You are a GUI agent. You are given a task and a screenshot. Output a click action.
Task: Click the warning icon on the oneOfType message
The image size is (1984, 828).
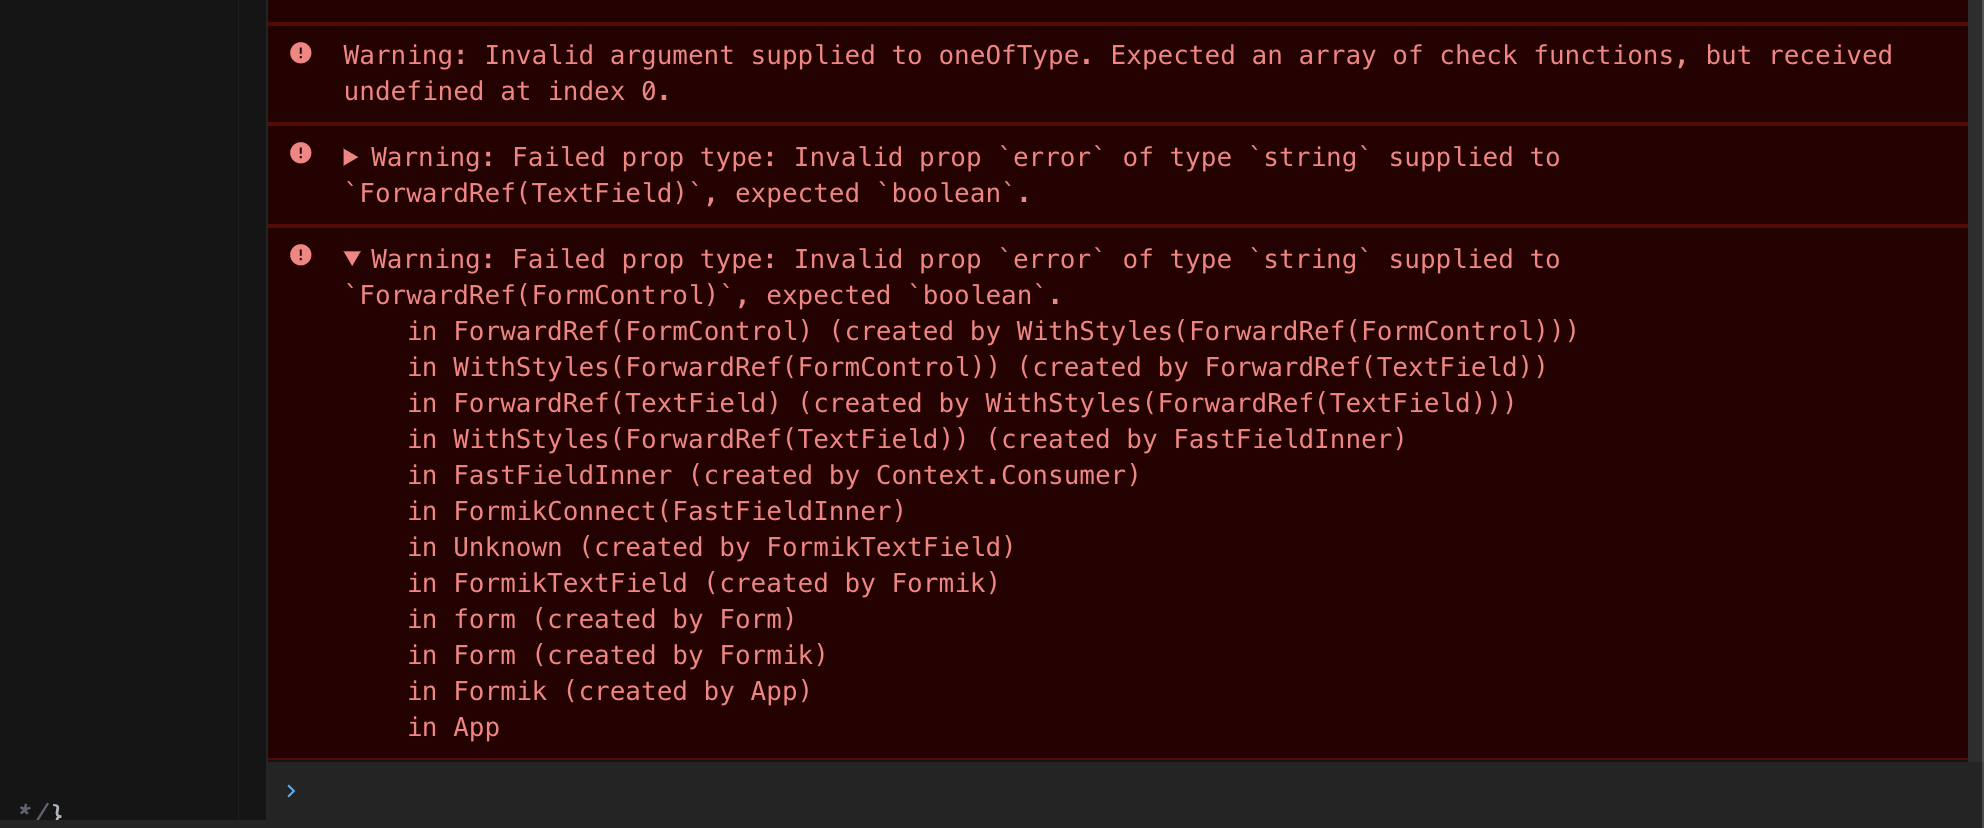(300, 54)
